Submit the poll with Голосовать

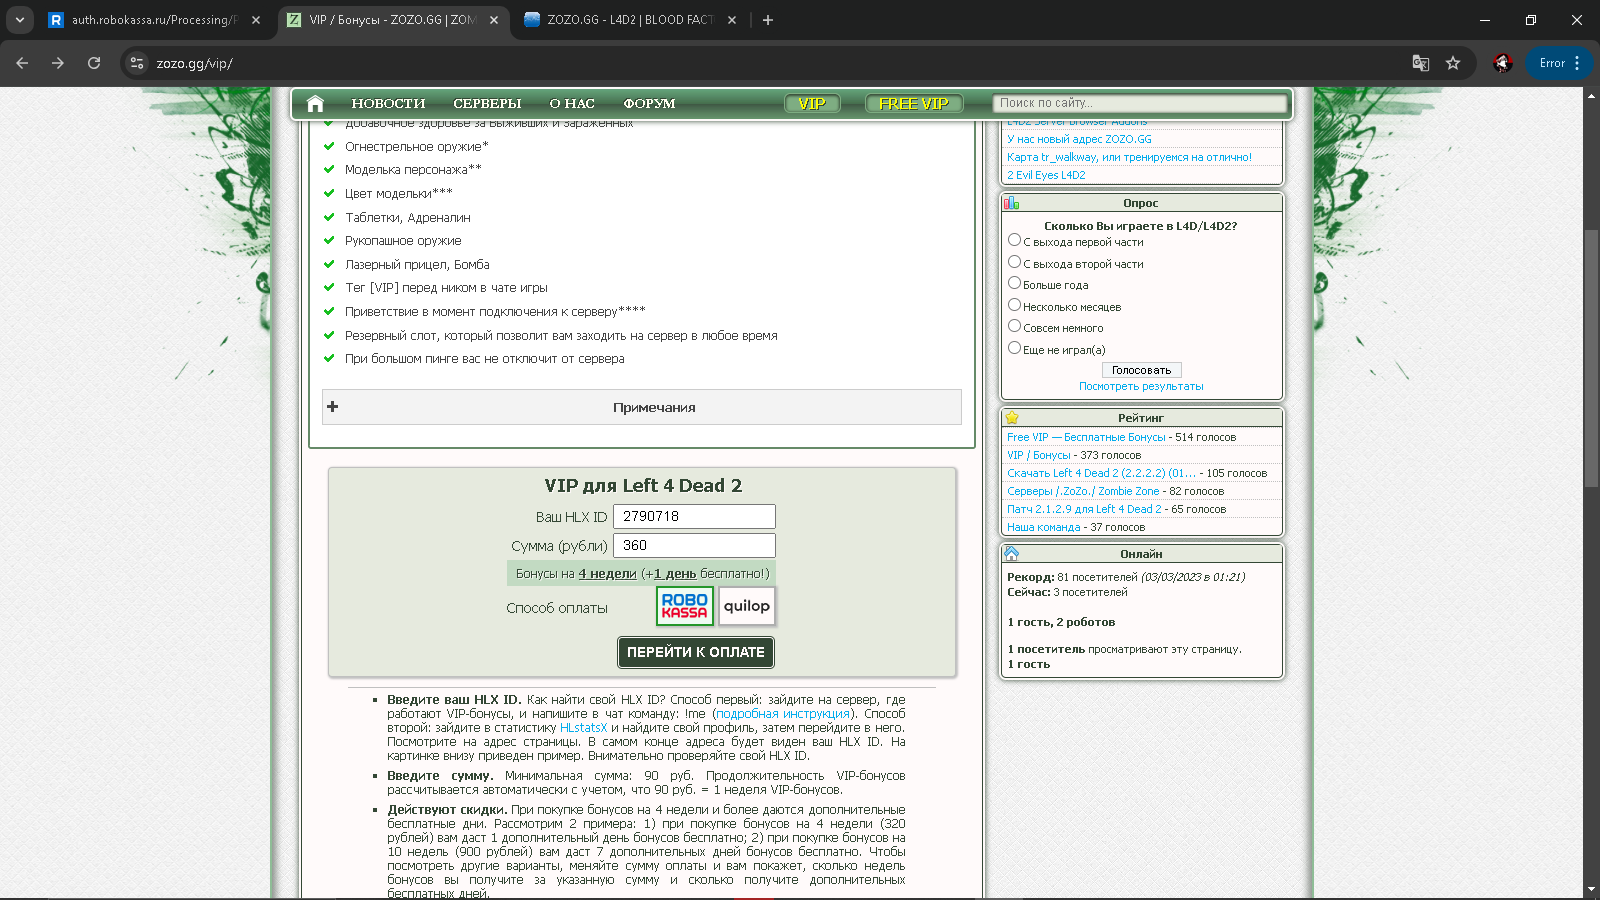[x=1141, y=370]
